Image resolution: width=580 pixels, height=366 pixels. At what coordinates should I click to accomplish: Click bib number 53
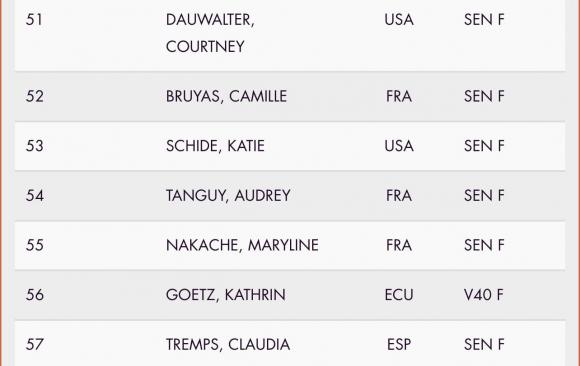pyautogui.click(x=35, y=146)
